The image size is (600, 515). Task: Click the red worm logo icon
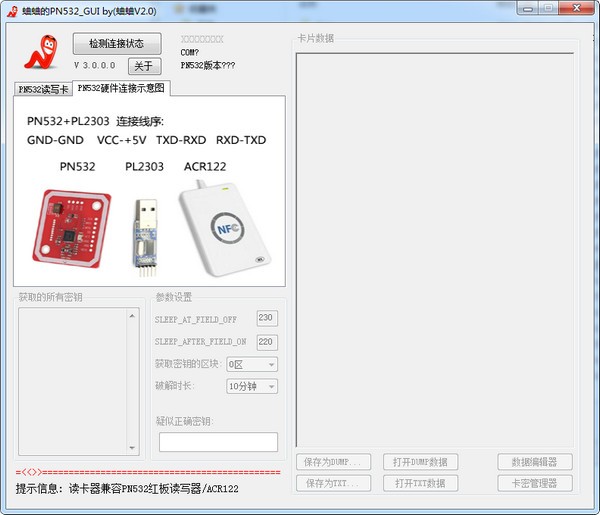pos(41,52)
